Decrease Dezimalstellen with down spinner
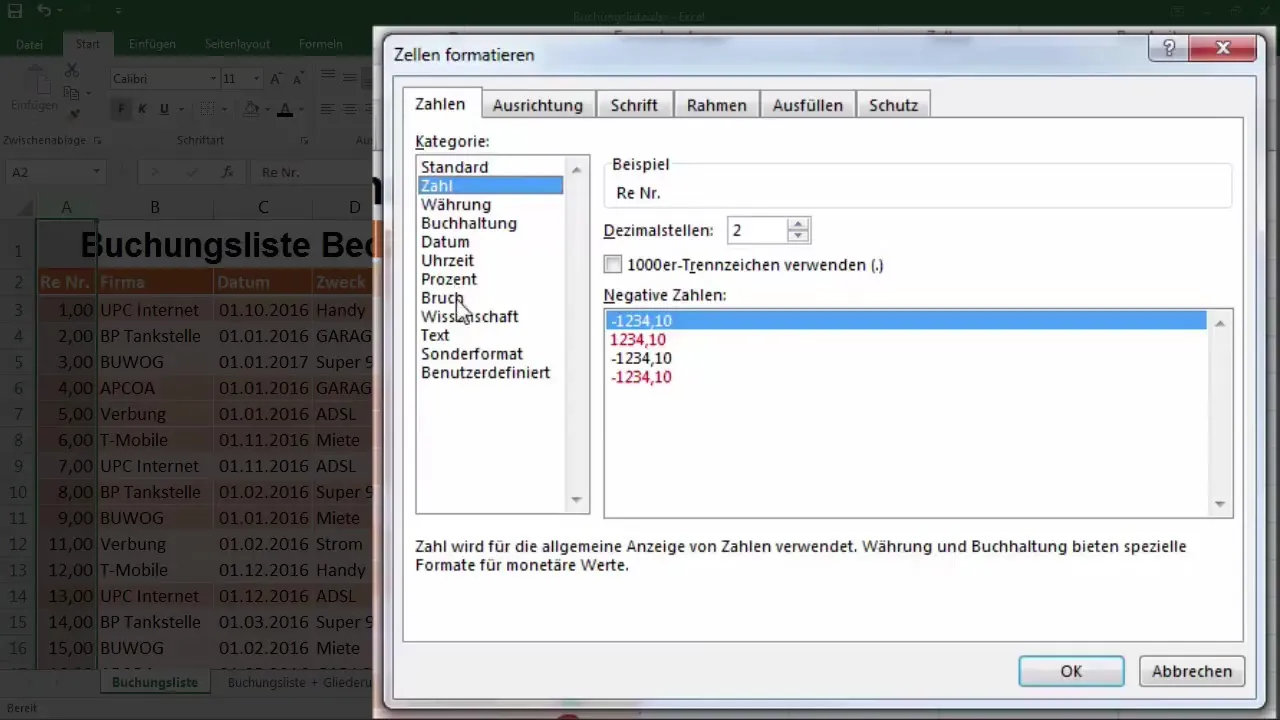The height and width of the screenshot is (720, 1280). 798,236
